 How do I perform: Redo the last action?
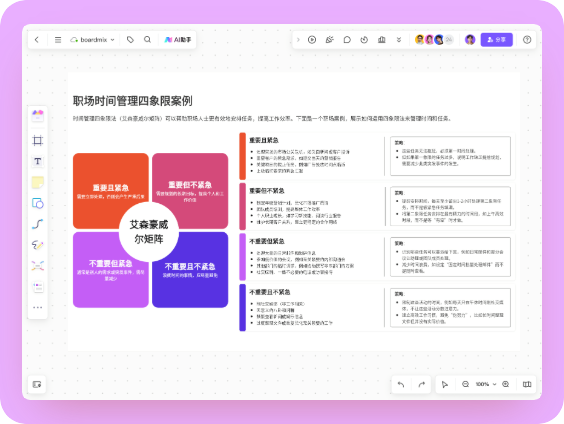pyautogui.click(x=422, y=384)
